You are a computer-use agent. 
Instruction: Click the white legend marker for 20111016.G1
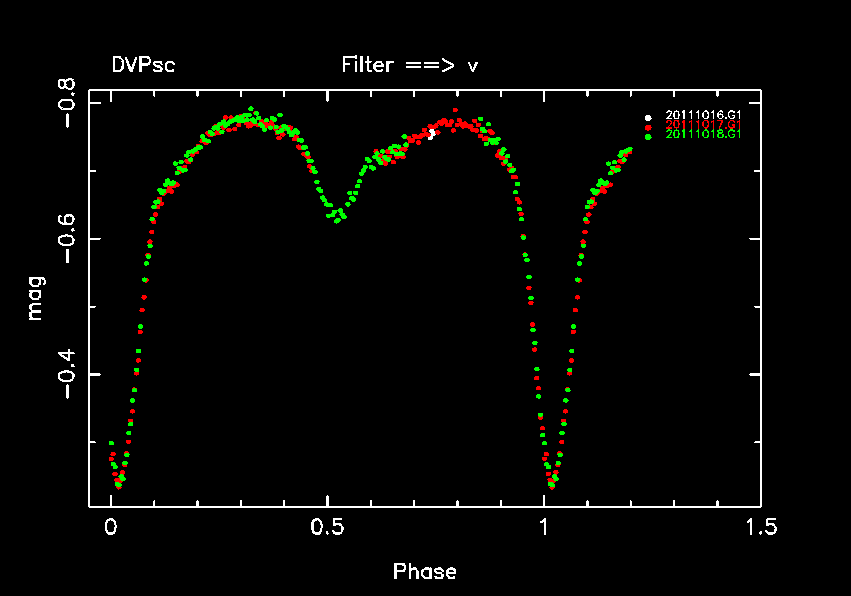648,116
